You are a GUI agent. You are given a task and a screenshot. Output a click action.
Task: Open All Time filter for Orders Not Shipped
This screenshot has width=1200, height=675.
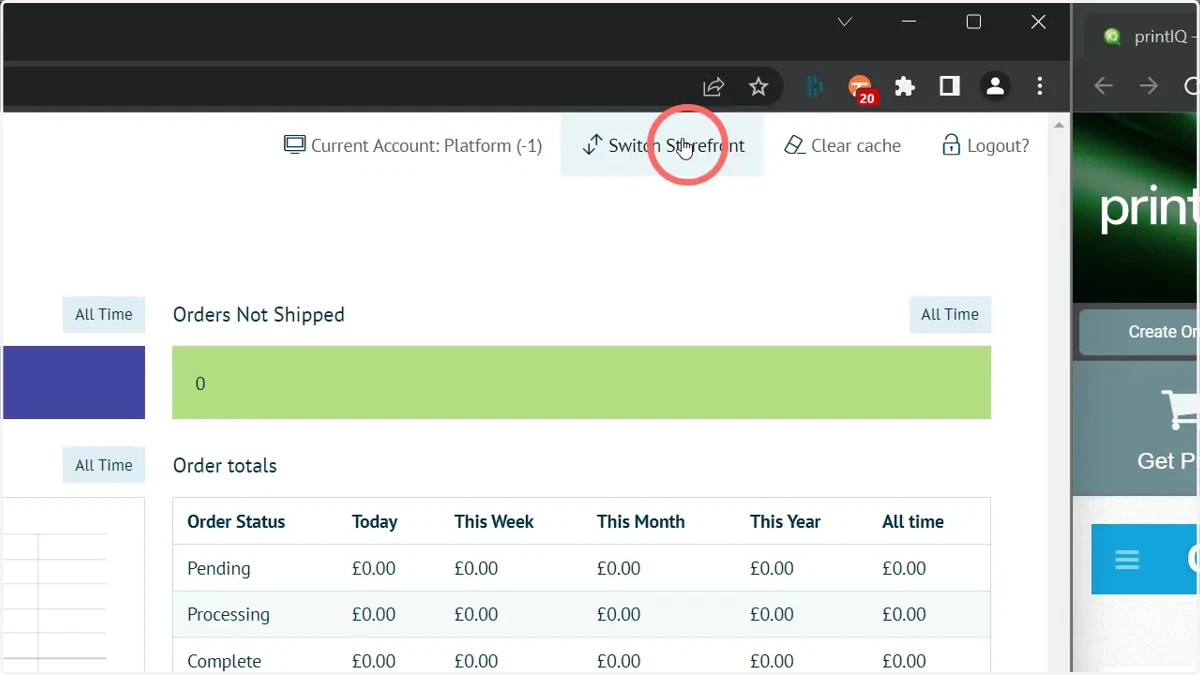[x=950, y=314]
